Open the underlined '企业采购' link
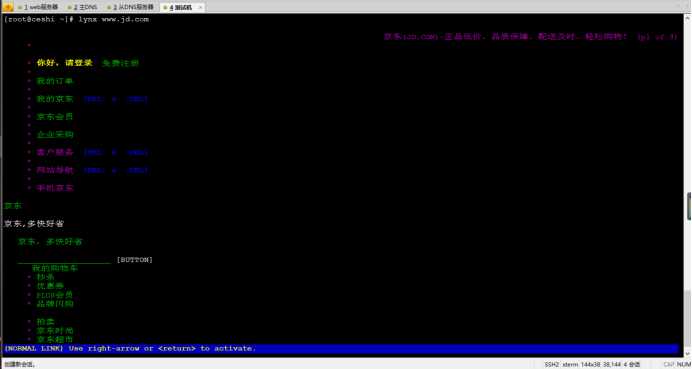 pos(55,134)
